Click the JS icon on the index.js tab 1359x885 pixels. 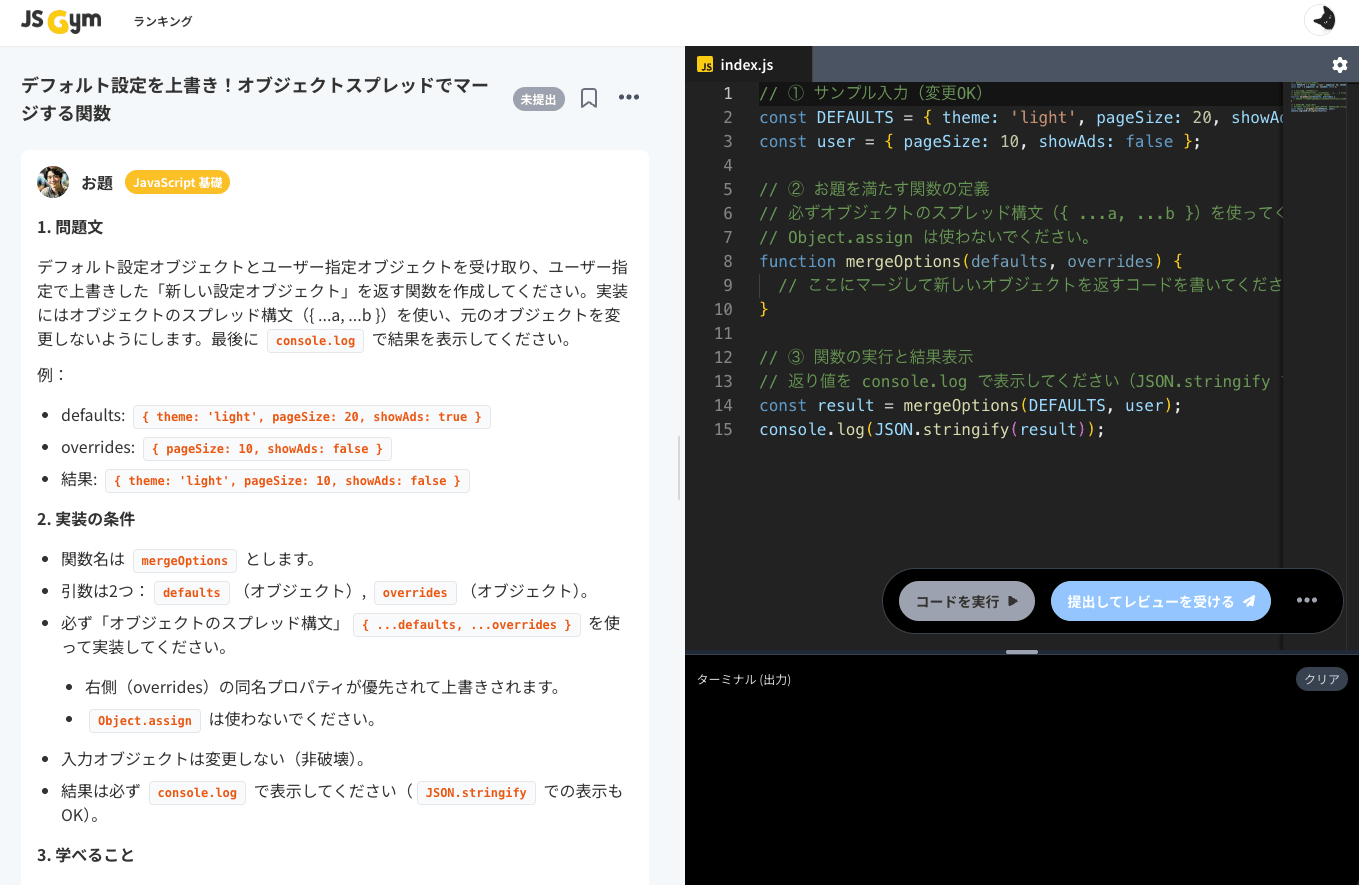(x=707, y=64)
